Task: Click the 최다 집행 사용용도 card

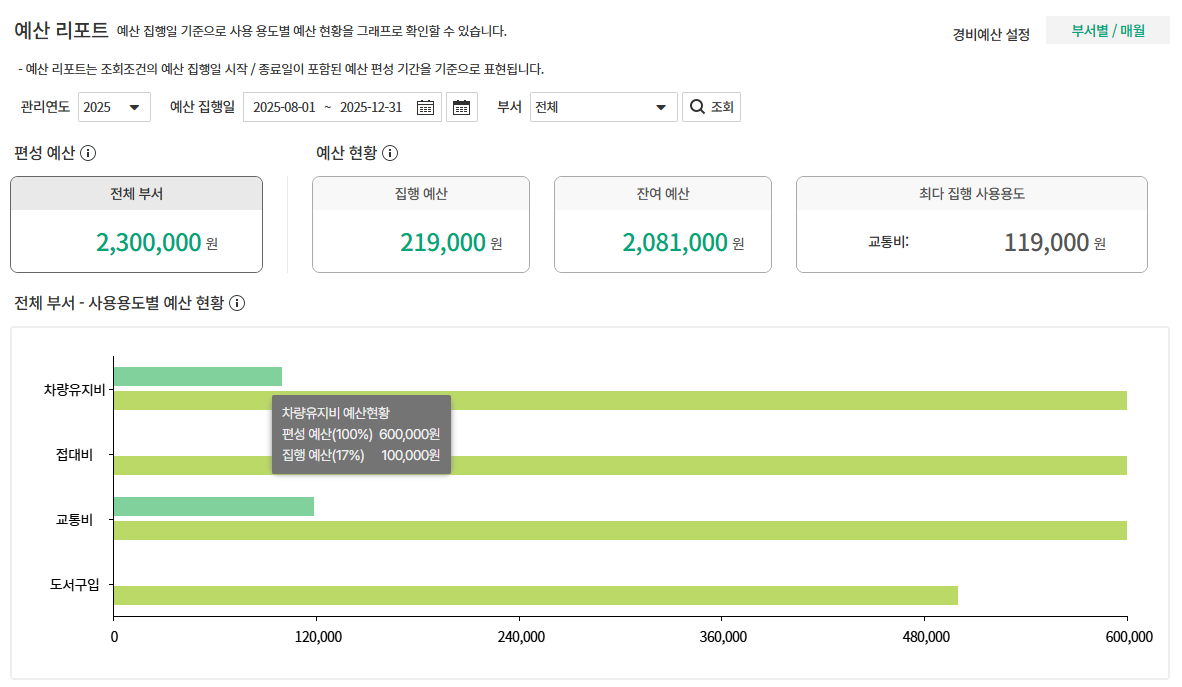Action: [971, 225]
